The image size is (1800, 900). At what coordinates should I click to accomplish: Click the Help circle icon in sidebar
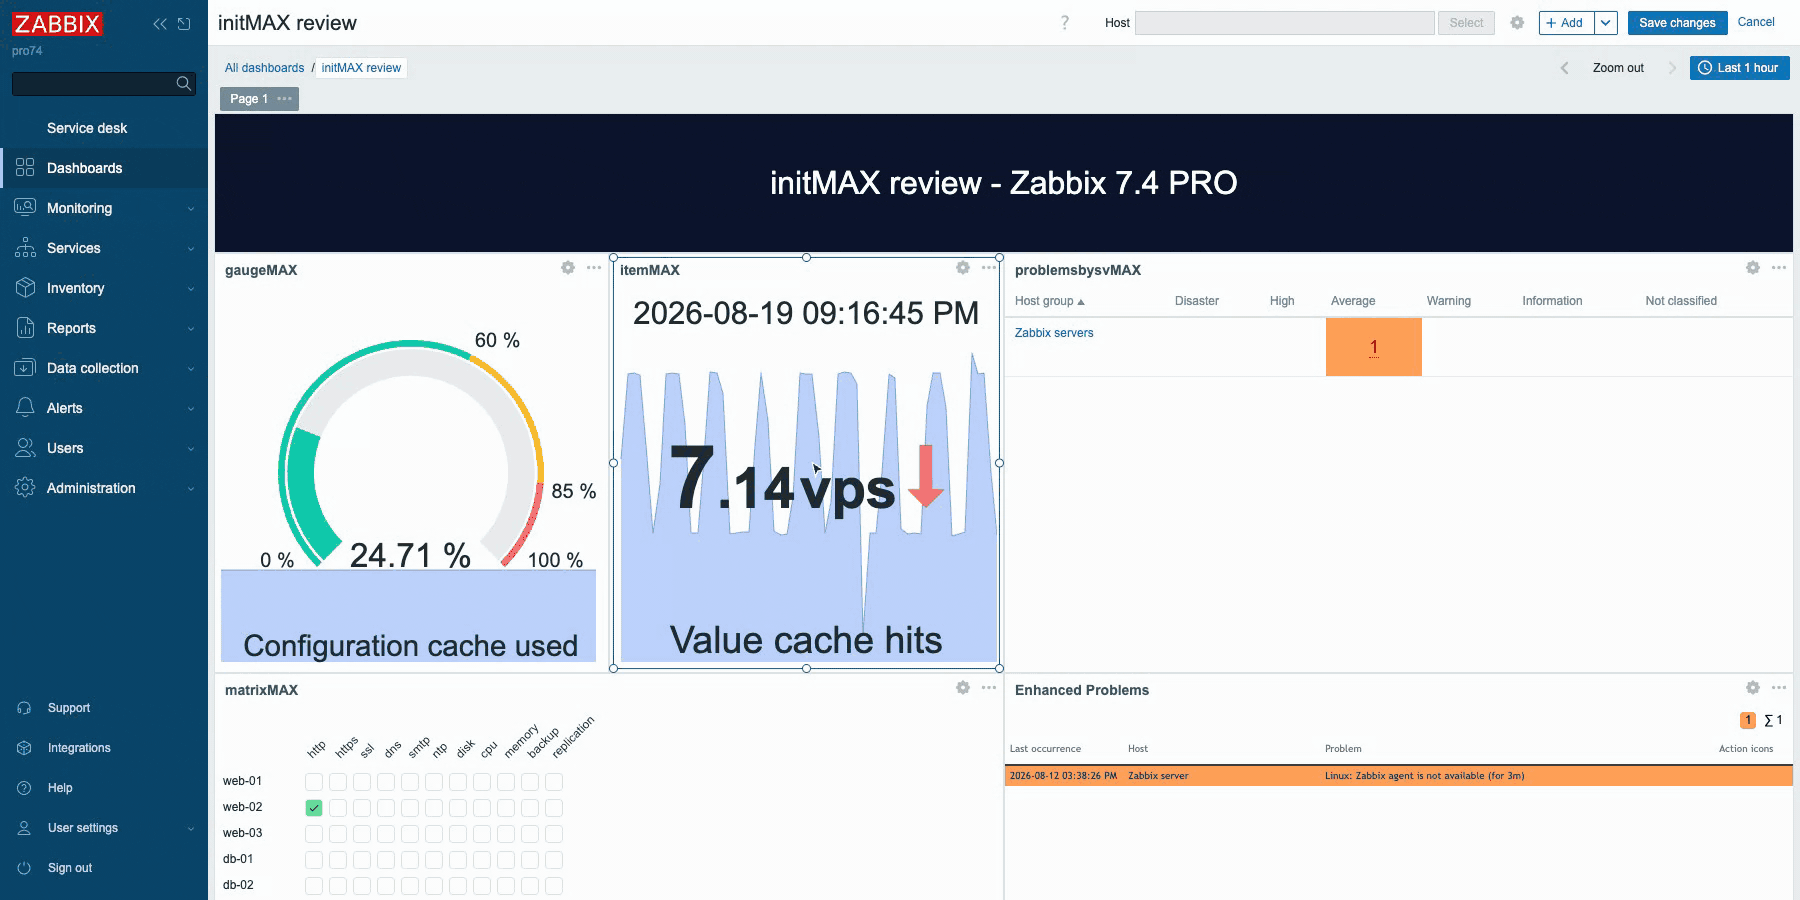(x=25, y=788)
